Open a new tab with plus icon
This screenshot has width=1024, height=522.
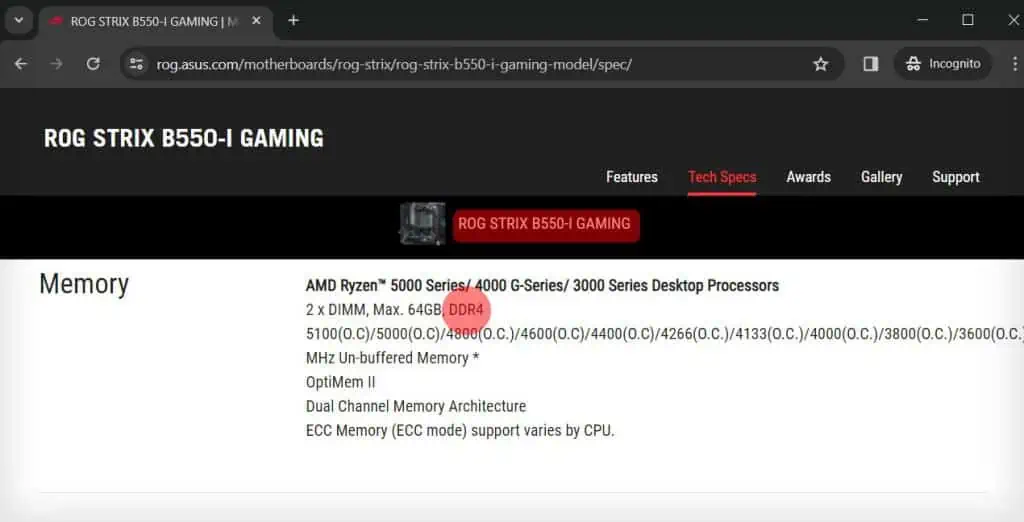(293, 21)
